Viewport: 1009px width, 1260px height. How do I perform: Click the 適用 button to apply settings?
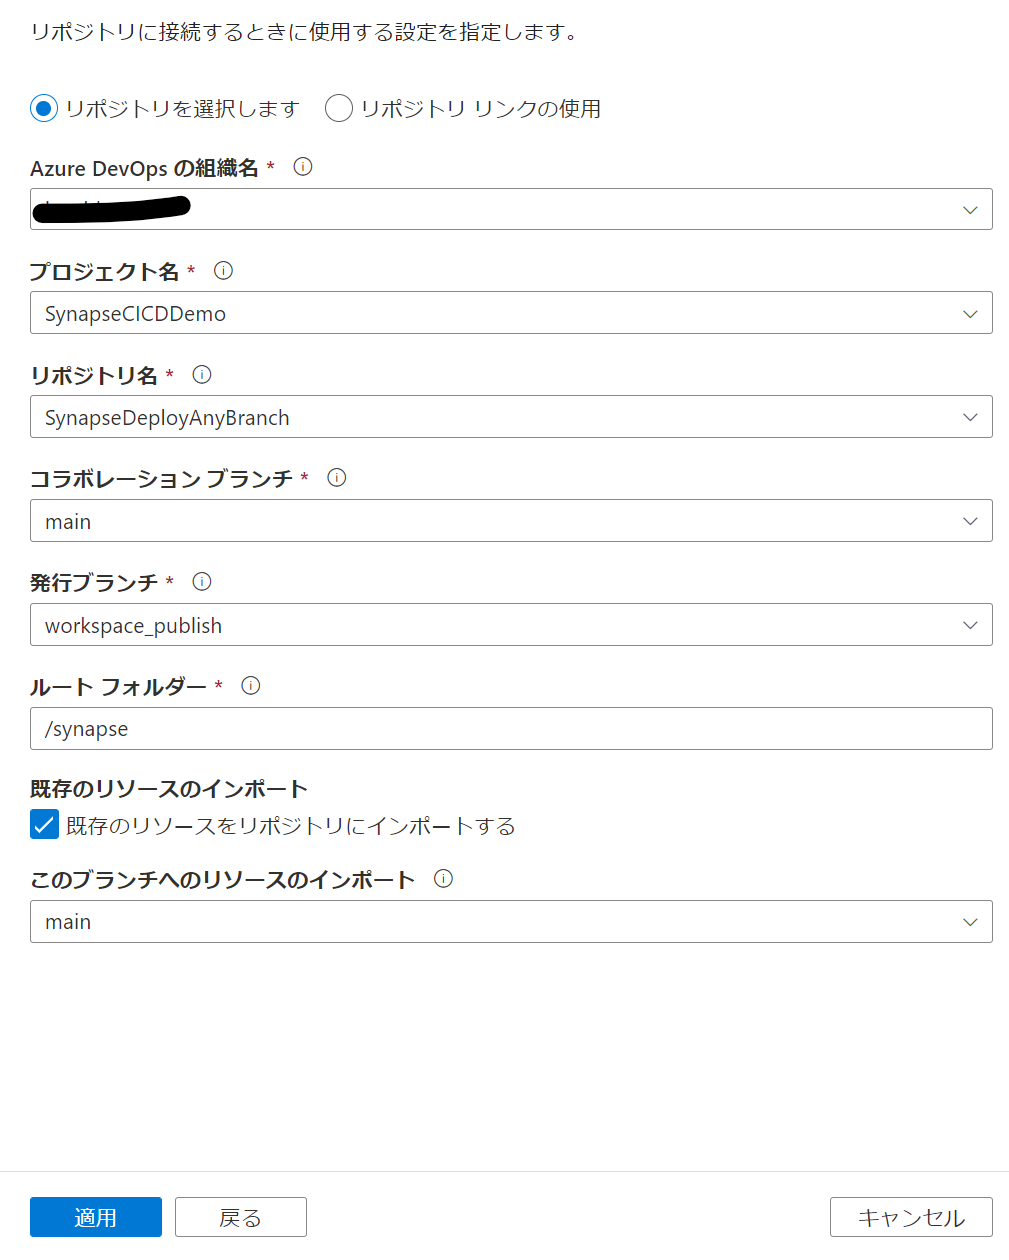point(95,1217)
